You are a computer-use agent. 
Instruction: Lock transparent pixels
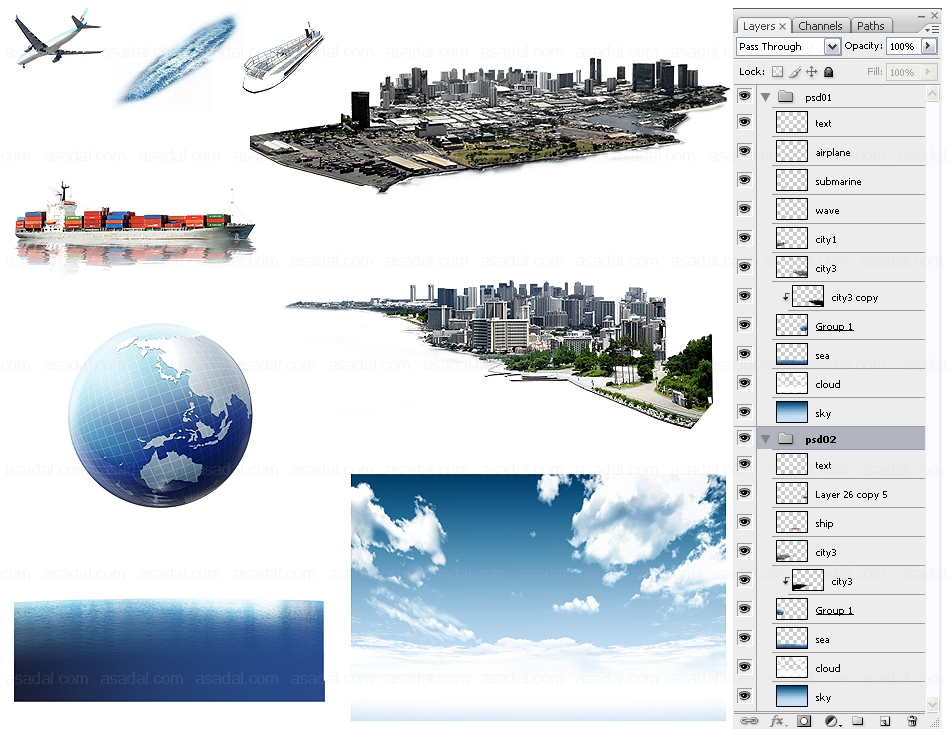pyautogui.click(x=777, y=72)
